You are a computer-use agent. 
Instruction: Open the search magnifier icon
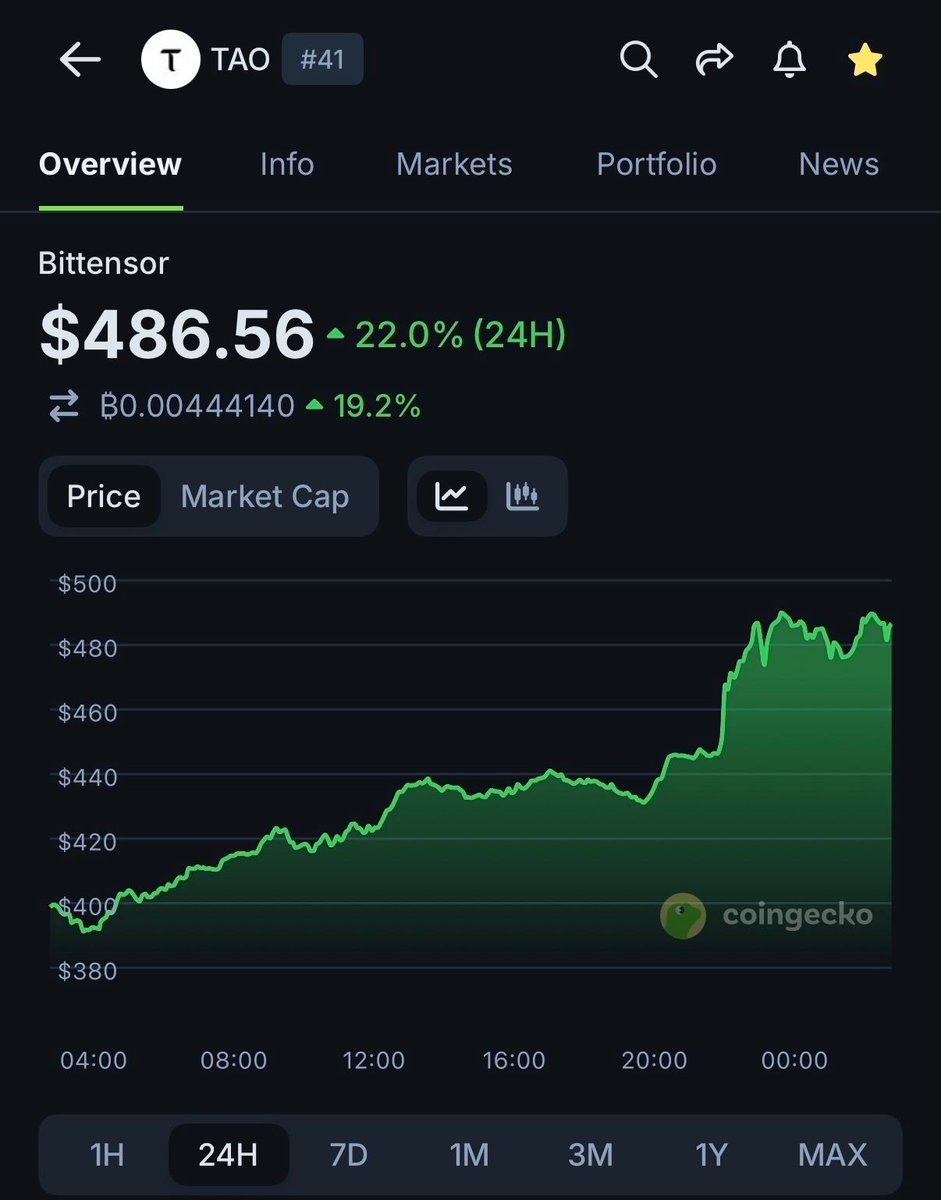point(638,60)
